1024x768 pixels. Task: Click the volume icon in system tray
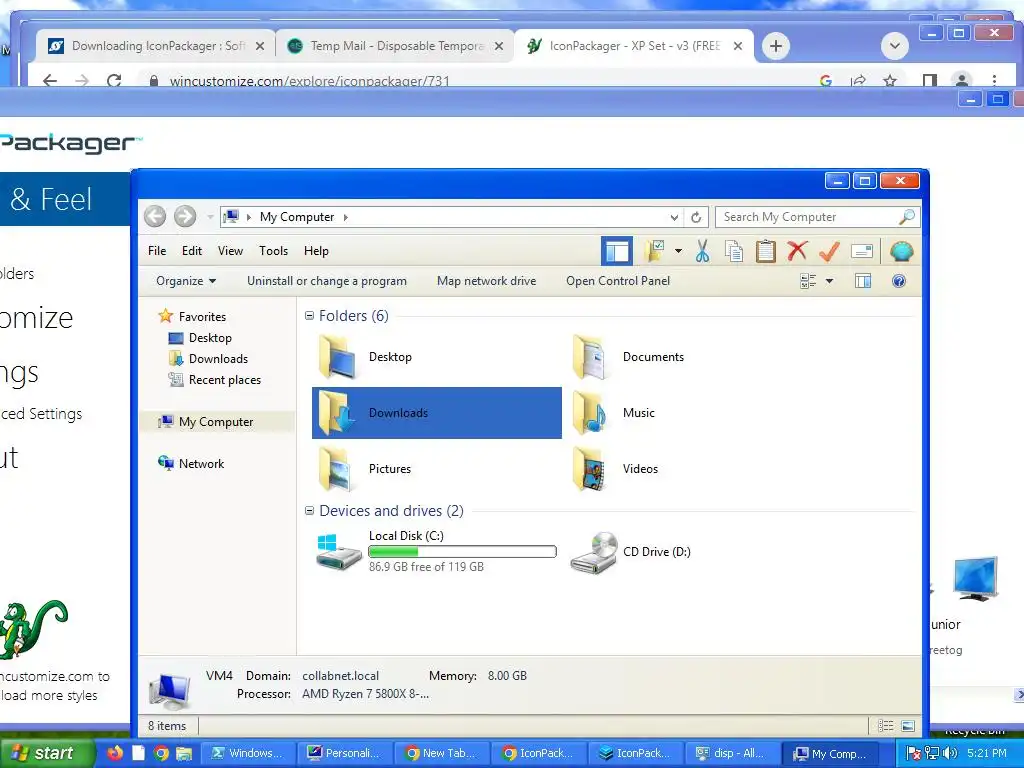pyautogui.click(x=949, y=753)
